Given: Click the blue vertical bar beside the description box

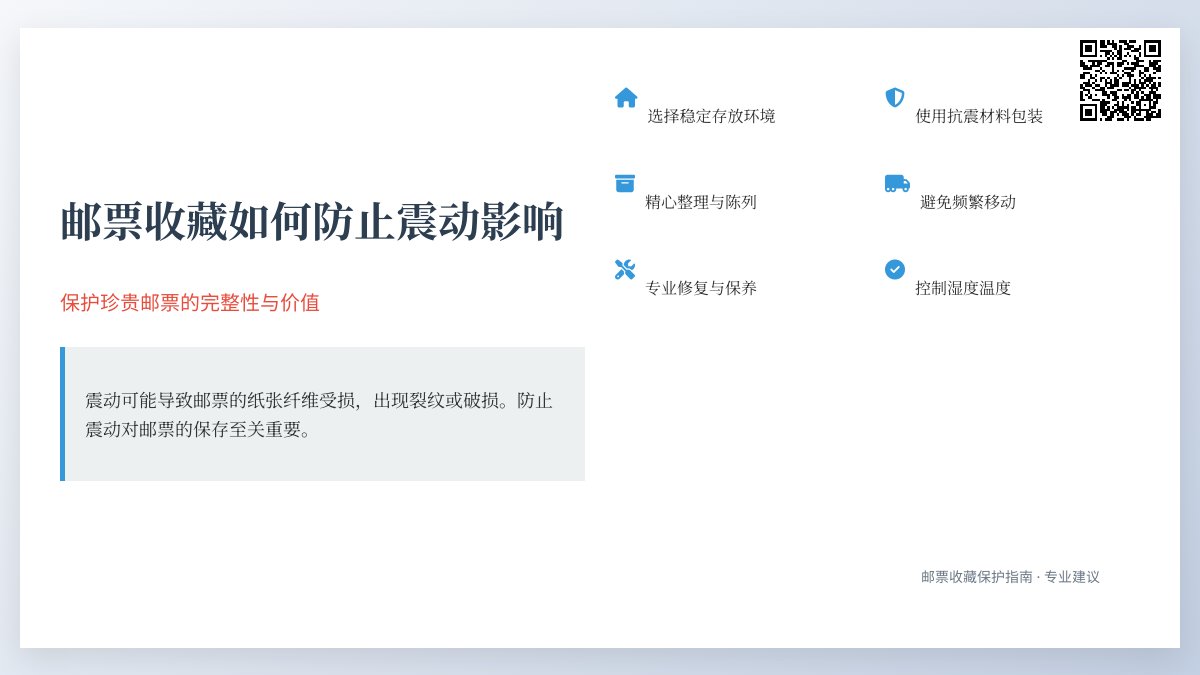Looking at the screenshot, I should [63, 413].
